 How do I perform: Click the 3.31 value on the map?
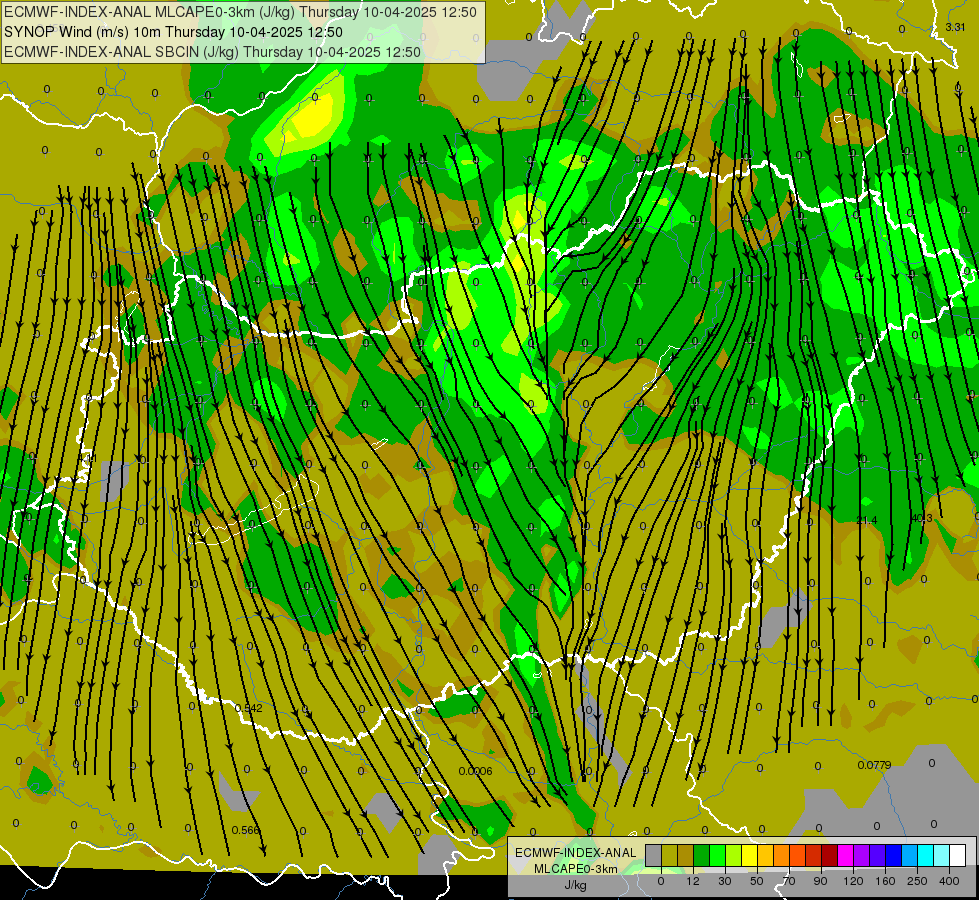955,27
